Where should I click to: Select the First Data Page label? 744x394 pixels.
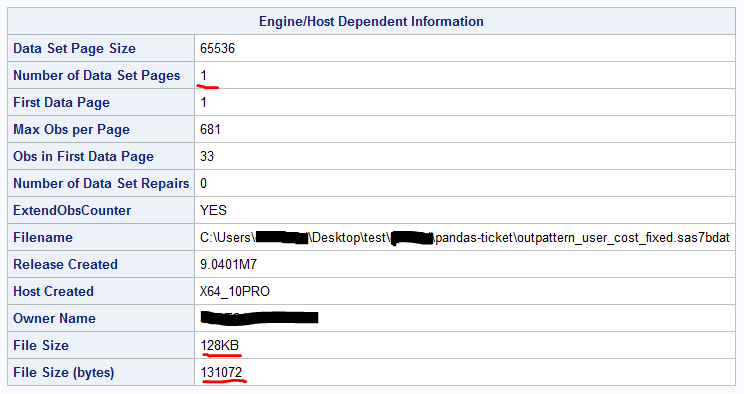(62, 103)
